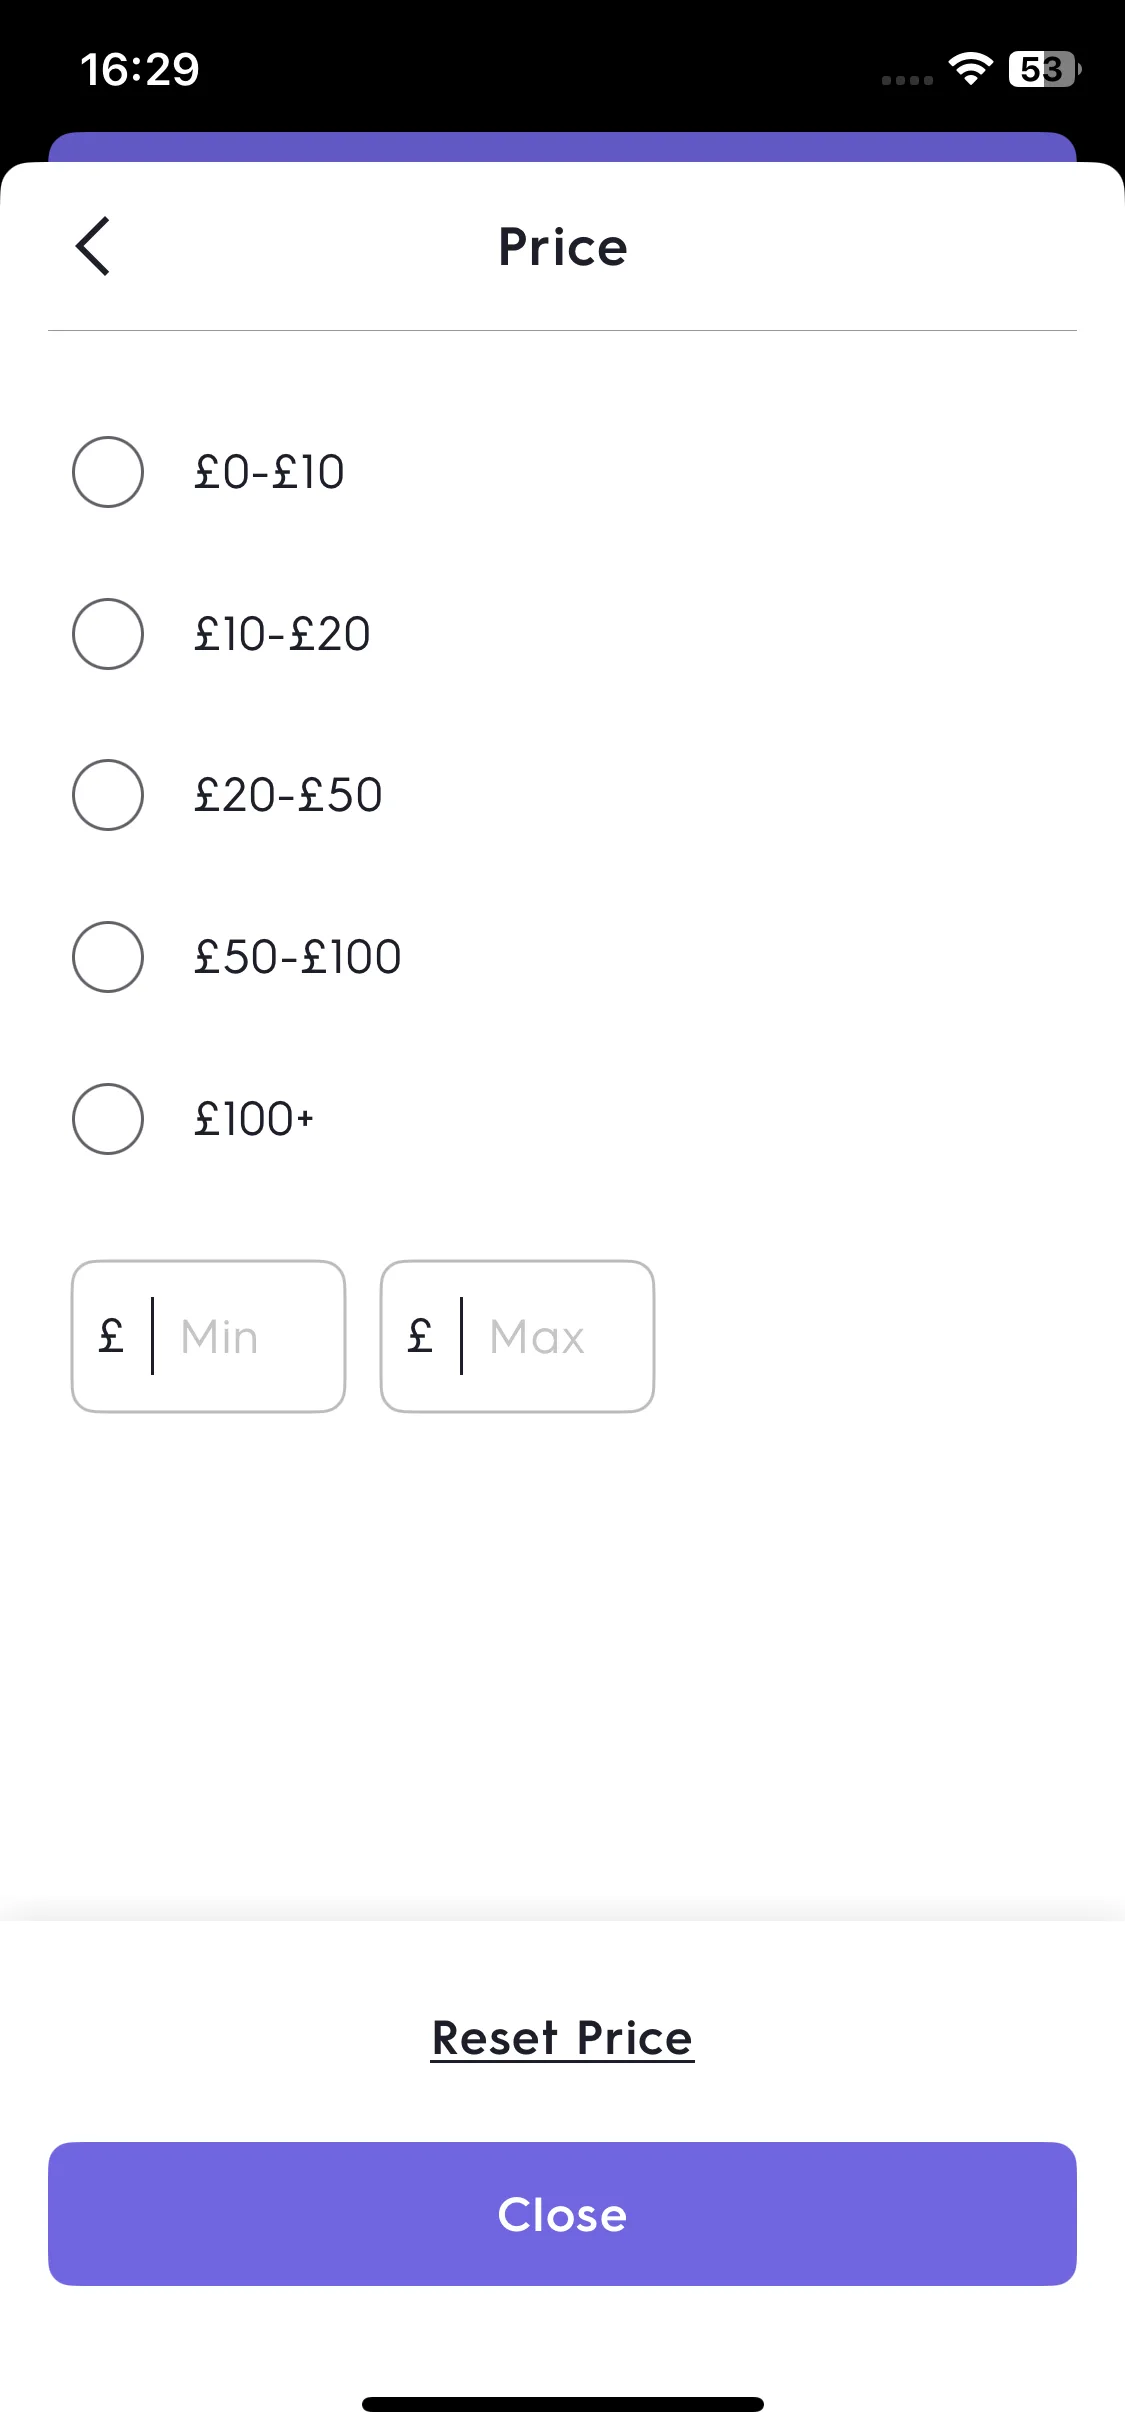Viewport: 1125px width, 2436px height.
Task: Tap the Wi-Fi status icon
Action: click(x=970, y=69)
